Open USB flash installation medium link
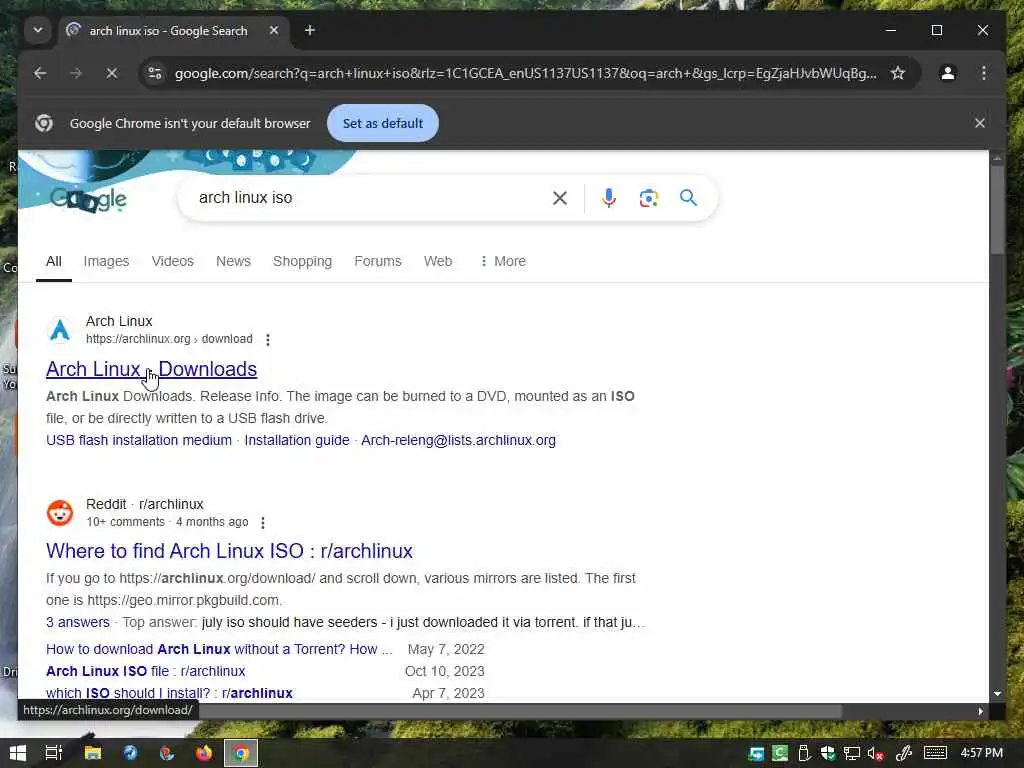The height and width of the screenshot is (768, 1024). (x=139, y=440)
